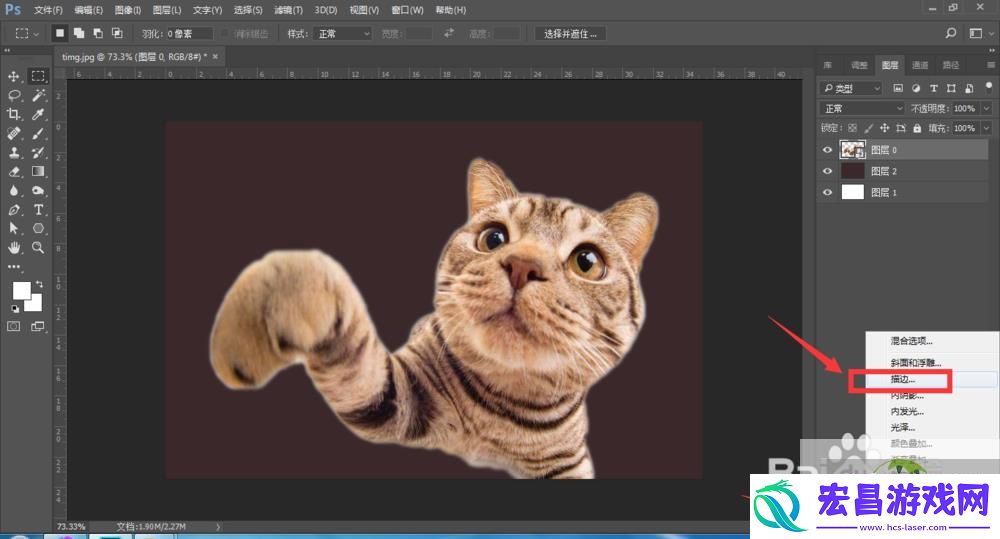Open fill 填充 slider arrow
The width and height of the screenshot is (1000, 539).
pos(987,128)
